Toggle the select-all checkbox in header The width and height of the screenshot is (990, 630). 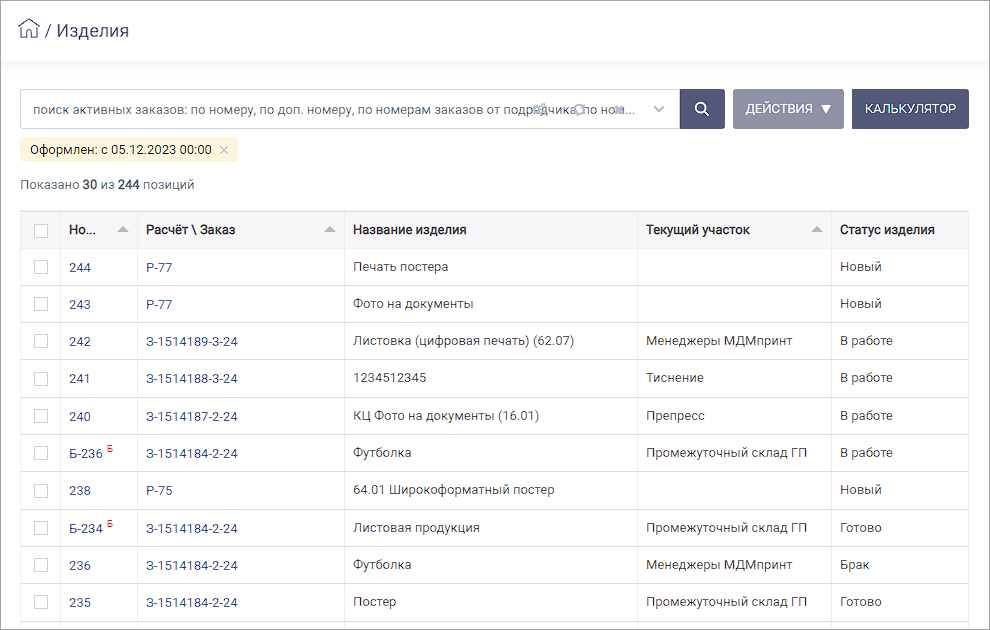(41, 230)
